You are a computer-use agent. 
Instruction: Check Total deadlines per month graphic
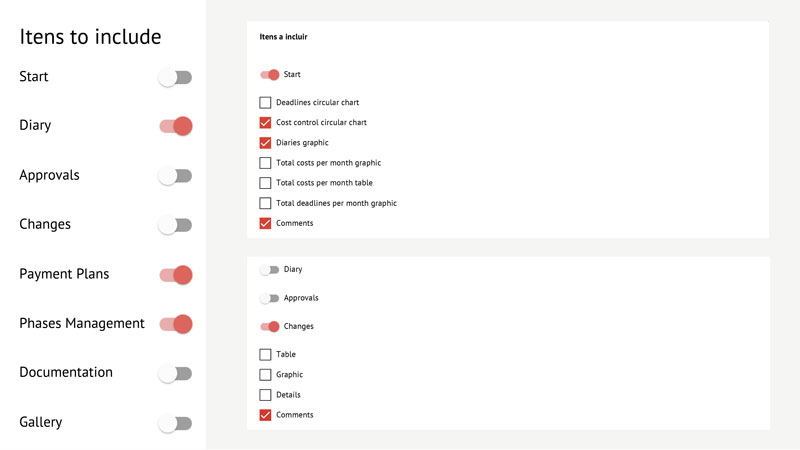[x=265, y=203]
